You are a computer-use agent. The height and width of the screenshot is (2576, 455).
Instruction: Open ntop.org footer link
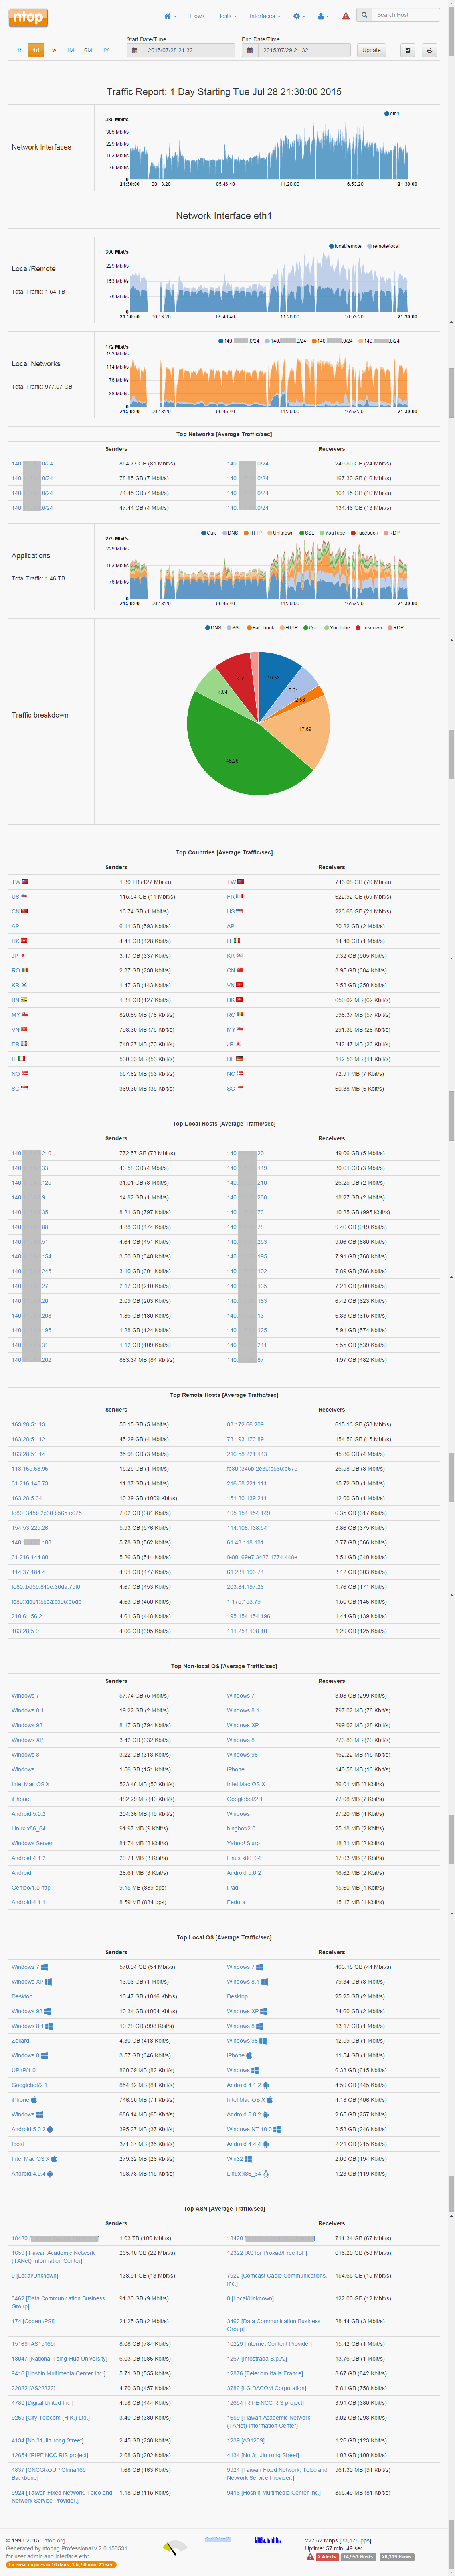(54, 2540)
